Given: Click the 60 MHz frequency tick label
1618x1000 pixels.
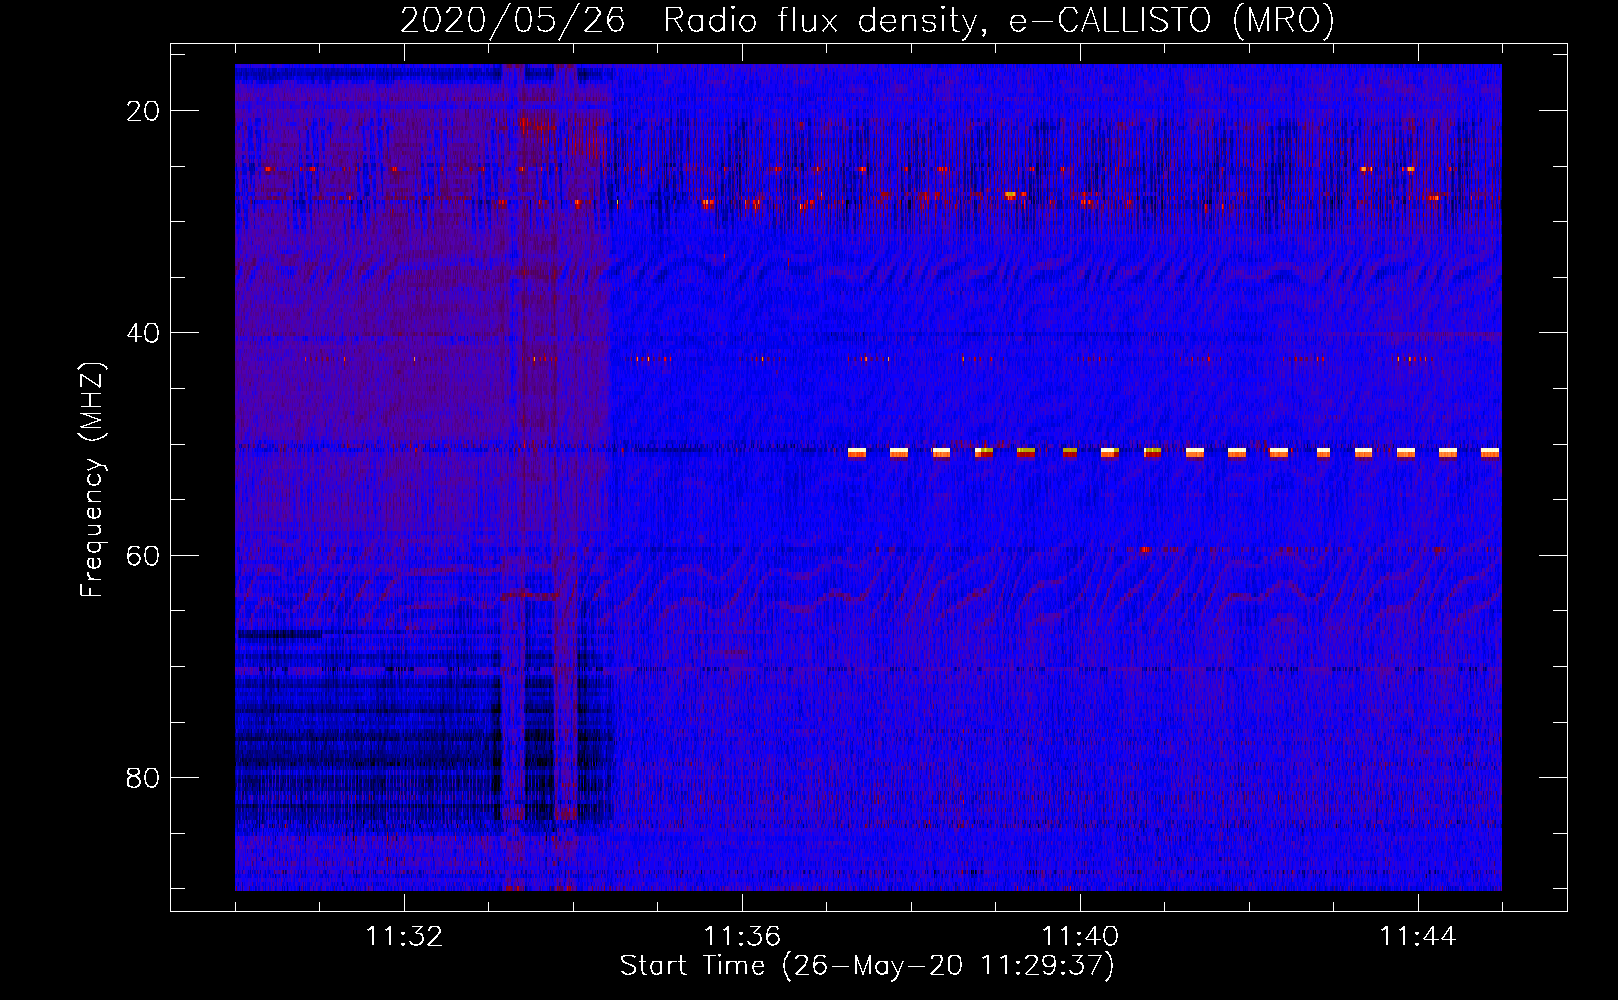Looking at the screenshot, I should tap(143, 555).
